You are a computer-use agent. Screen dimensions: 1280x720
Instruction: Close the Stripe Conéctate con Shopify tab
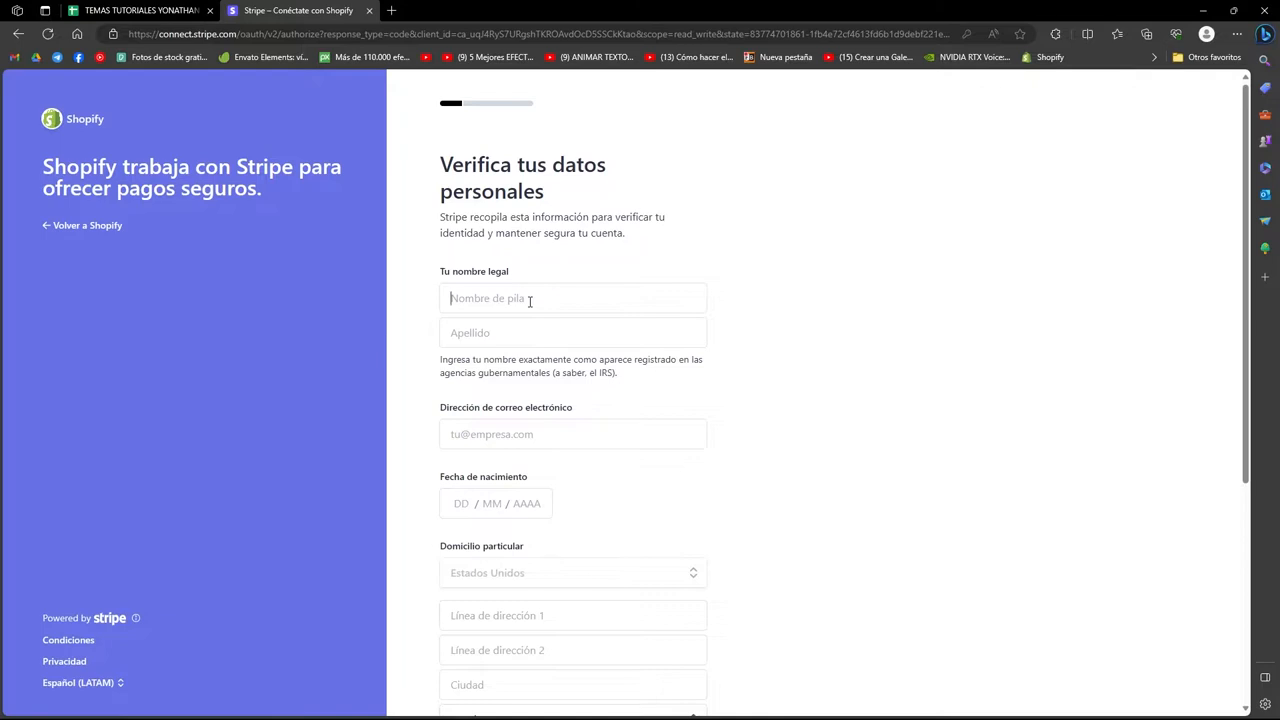[369, 10]
